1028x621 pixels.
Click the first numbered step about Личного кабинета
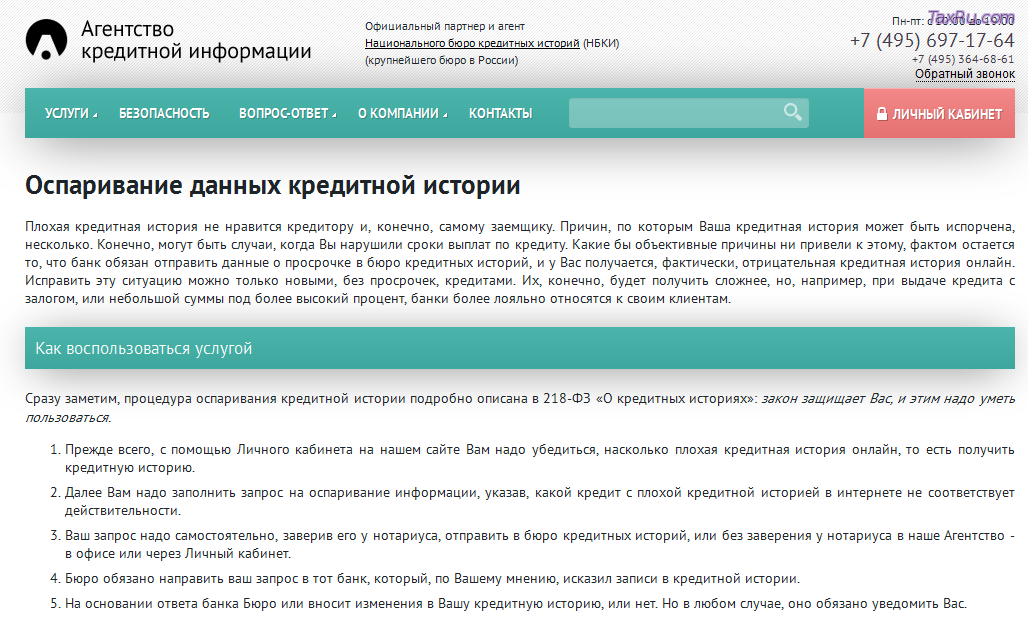pos(540,459)
